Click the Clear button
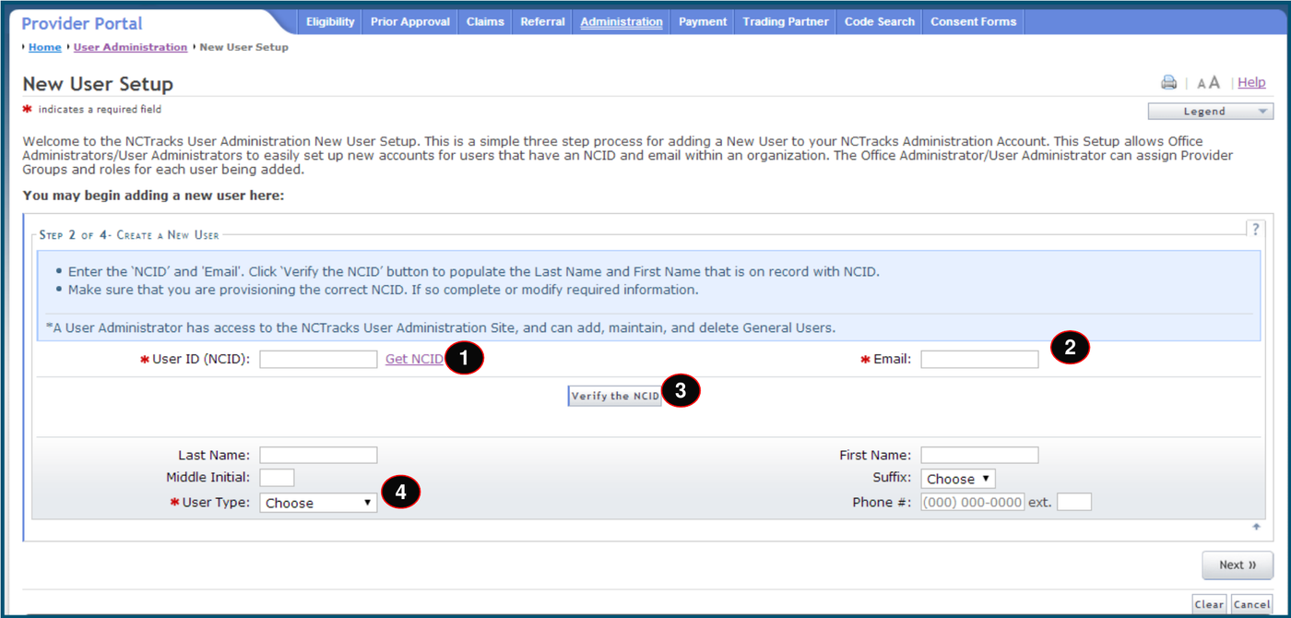 1209,604
